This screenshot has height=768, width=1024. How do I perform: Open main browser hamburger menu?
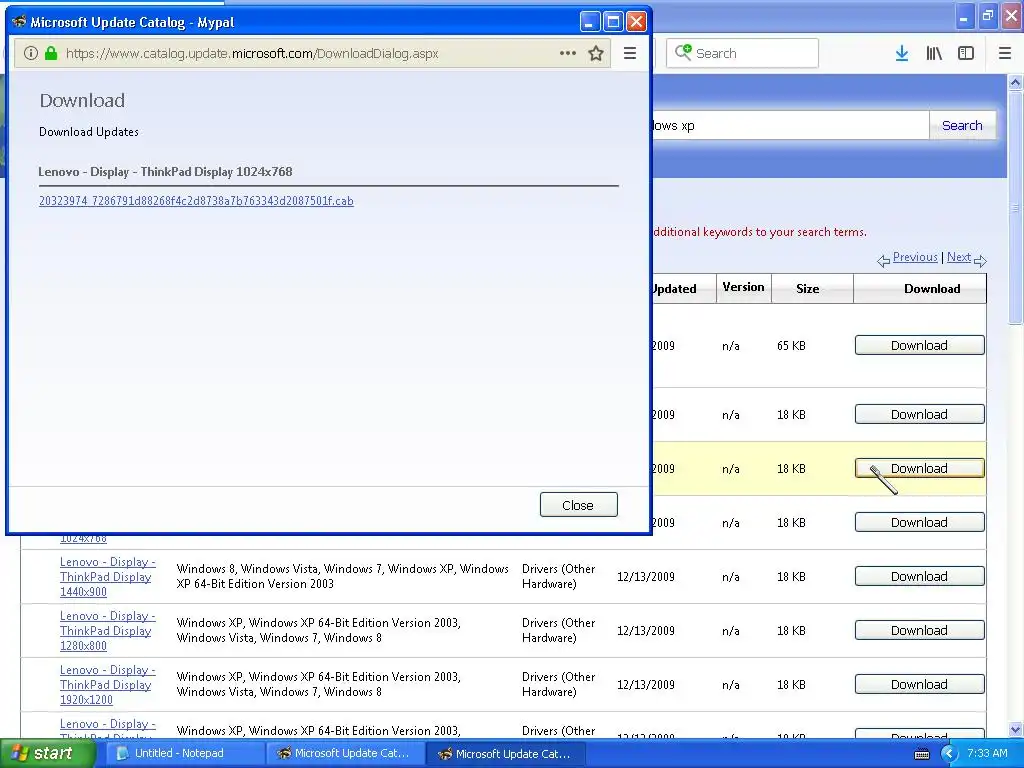1005,54
